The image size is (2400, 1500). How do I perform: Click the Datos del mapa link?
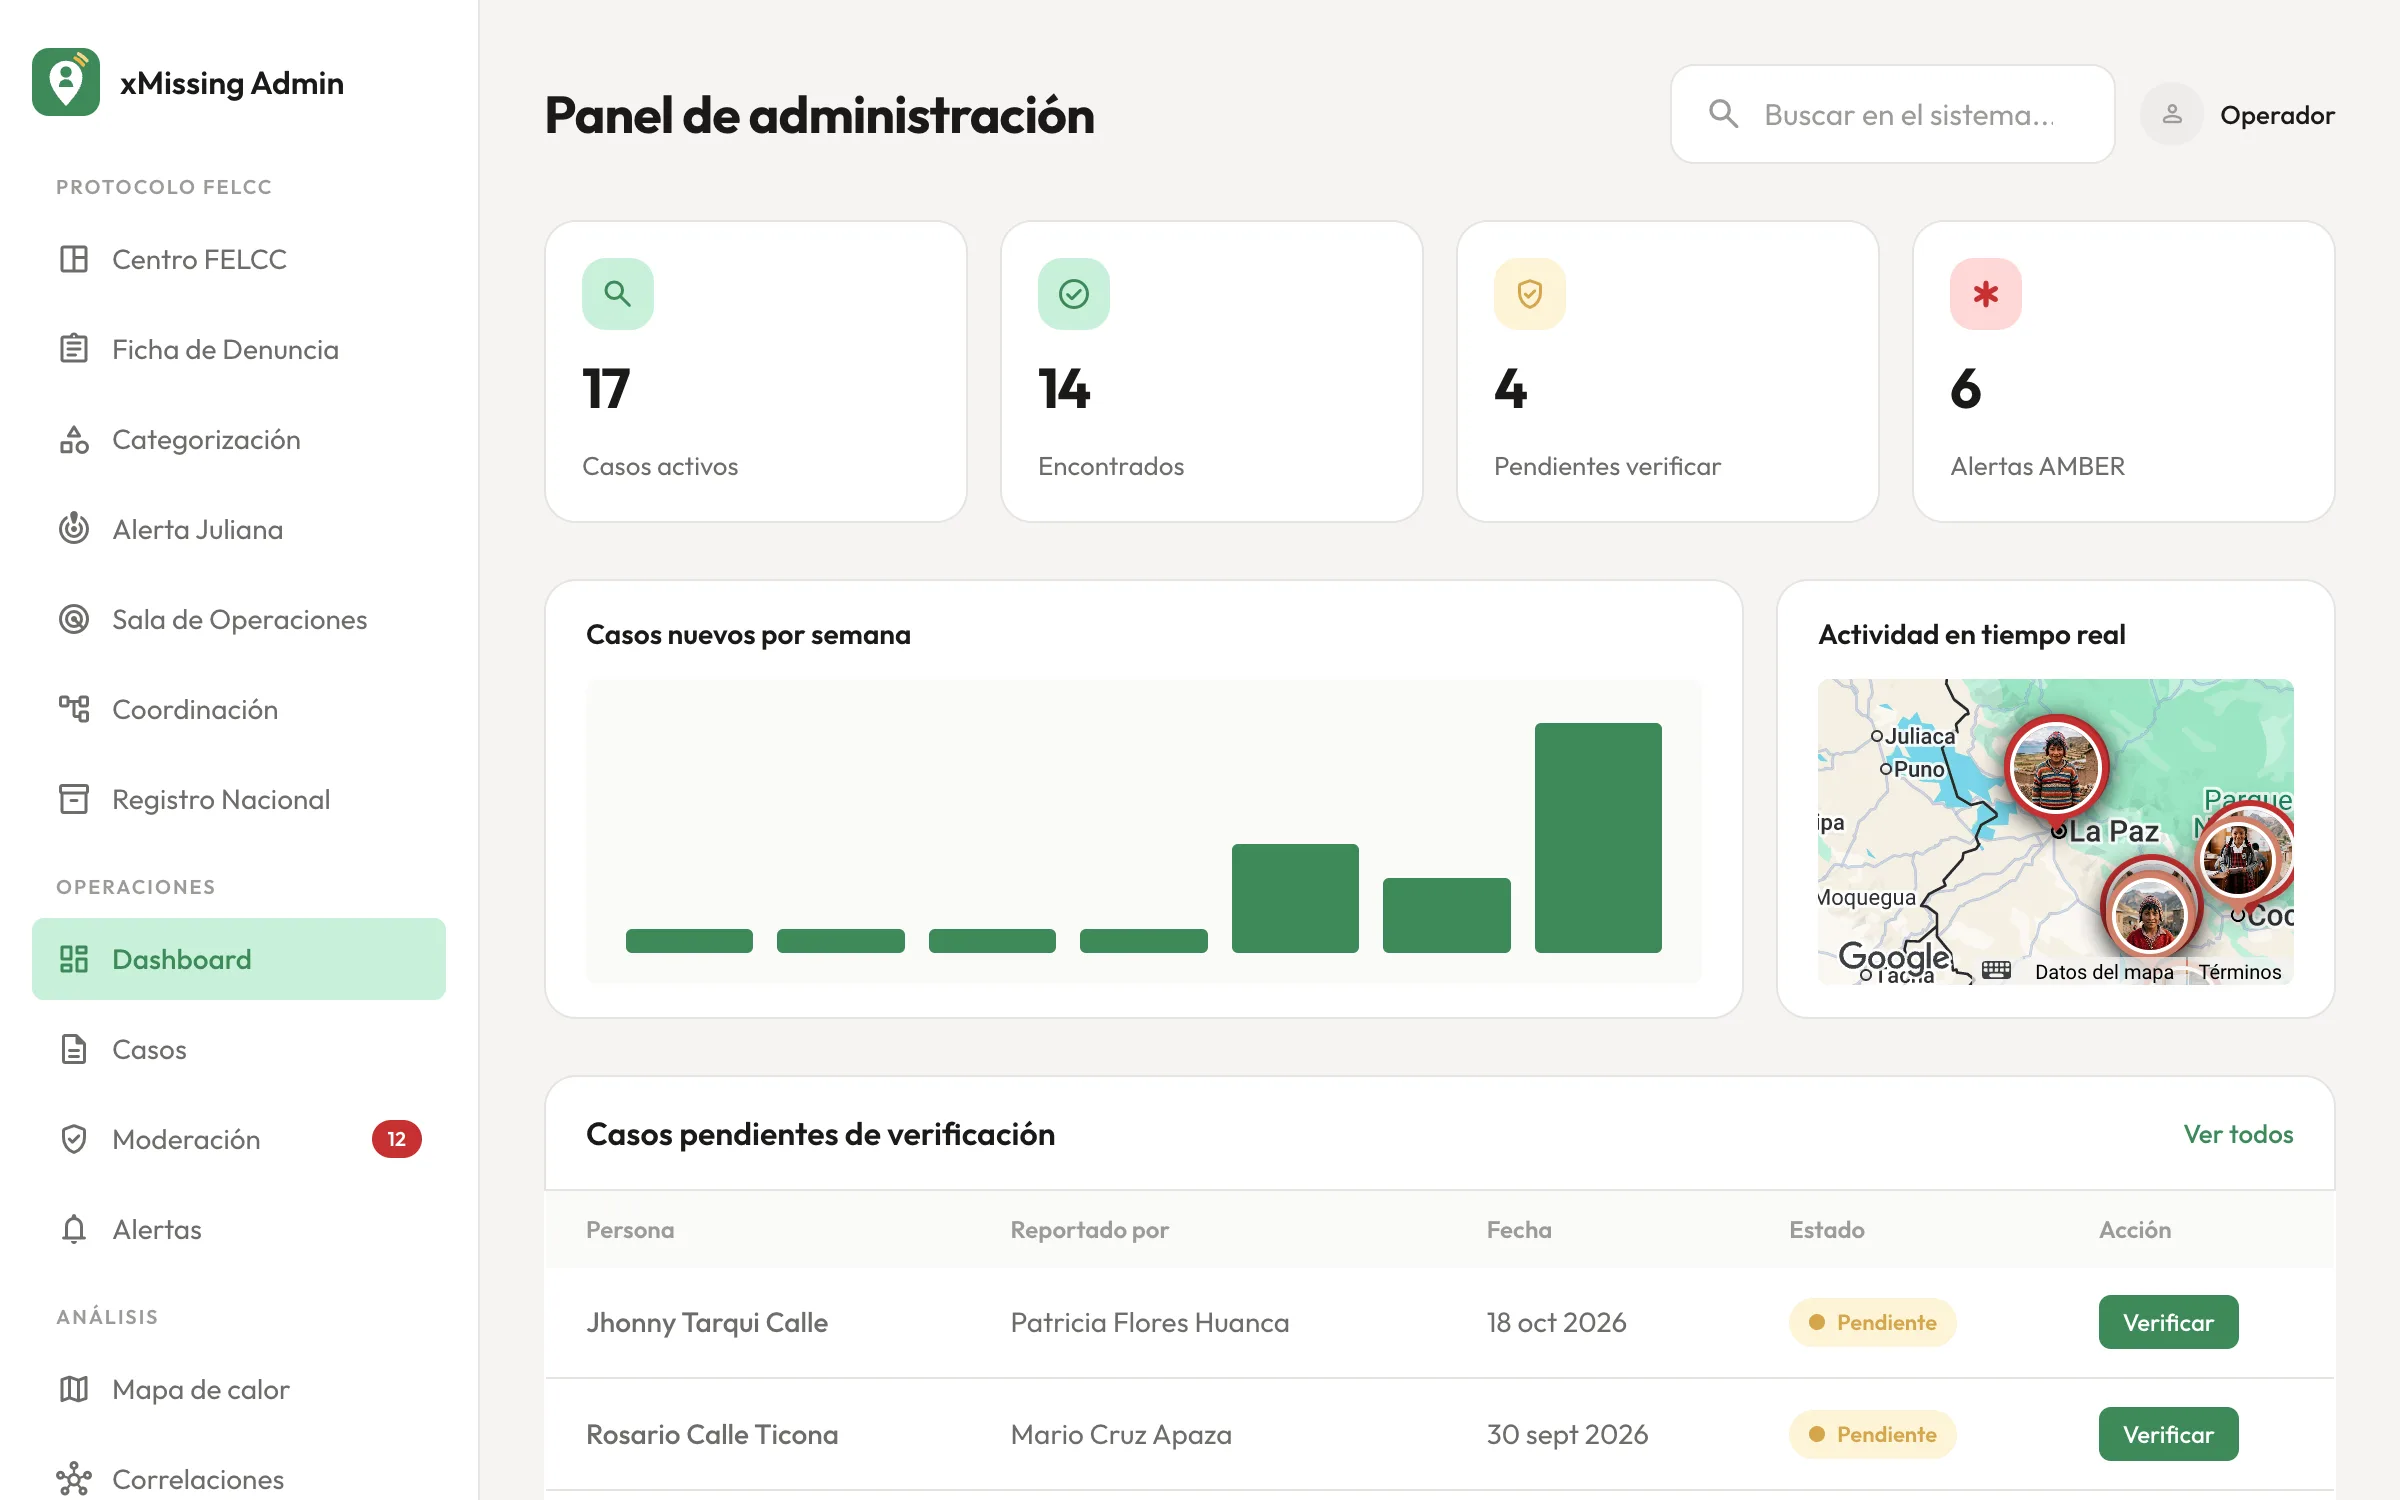coord(2104,972)
